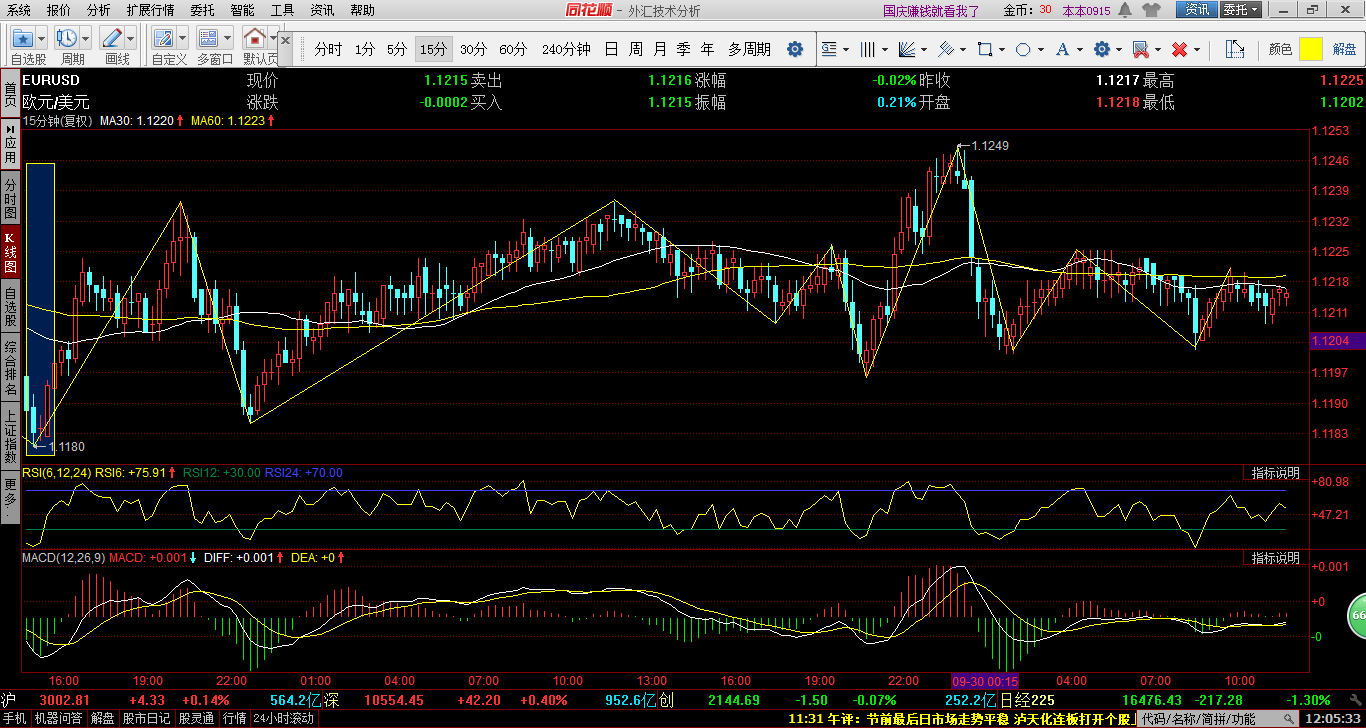Image resolution: width=1366 pixels, height=728 pixels.
Task: Expand dropdown arrow next to 多窗口
Action: coord(228,38)
